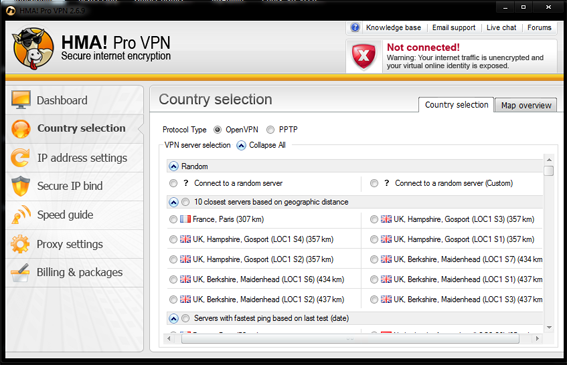Viewport: 567px width, 365px height.
Task: Select UK Maidenhead LOC1 S2 (437 km) server
Action: pyautogui.click(x=173, y=300)
